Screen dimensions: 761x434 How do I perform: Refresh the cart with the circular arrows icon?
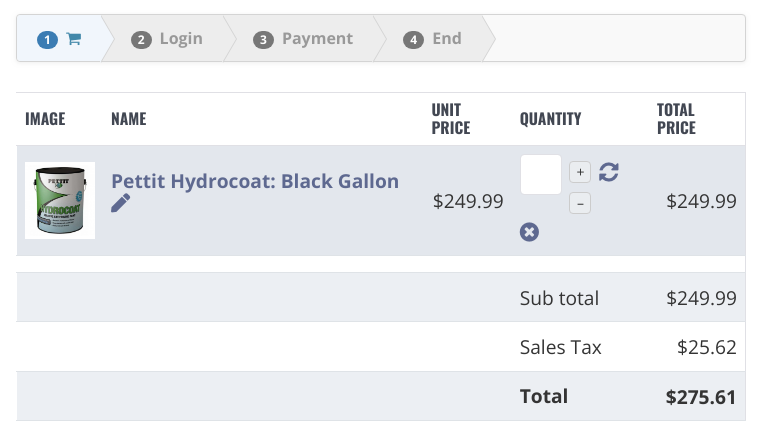click(609, 172)
